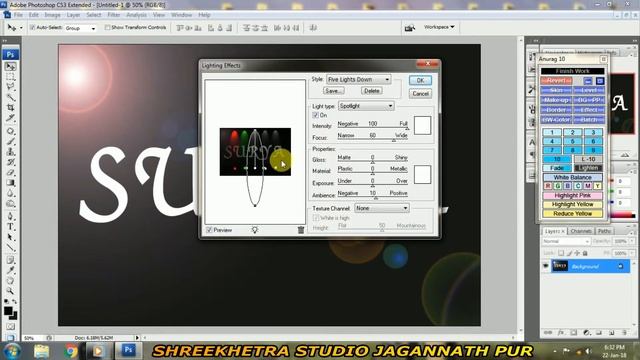Open the Style dropdown showing Five Lights Down

tap(358, 80)
